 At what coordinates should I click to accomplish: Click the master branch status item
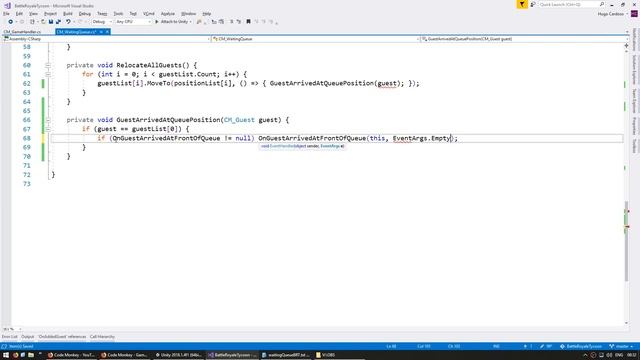[x=622, y=346]
